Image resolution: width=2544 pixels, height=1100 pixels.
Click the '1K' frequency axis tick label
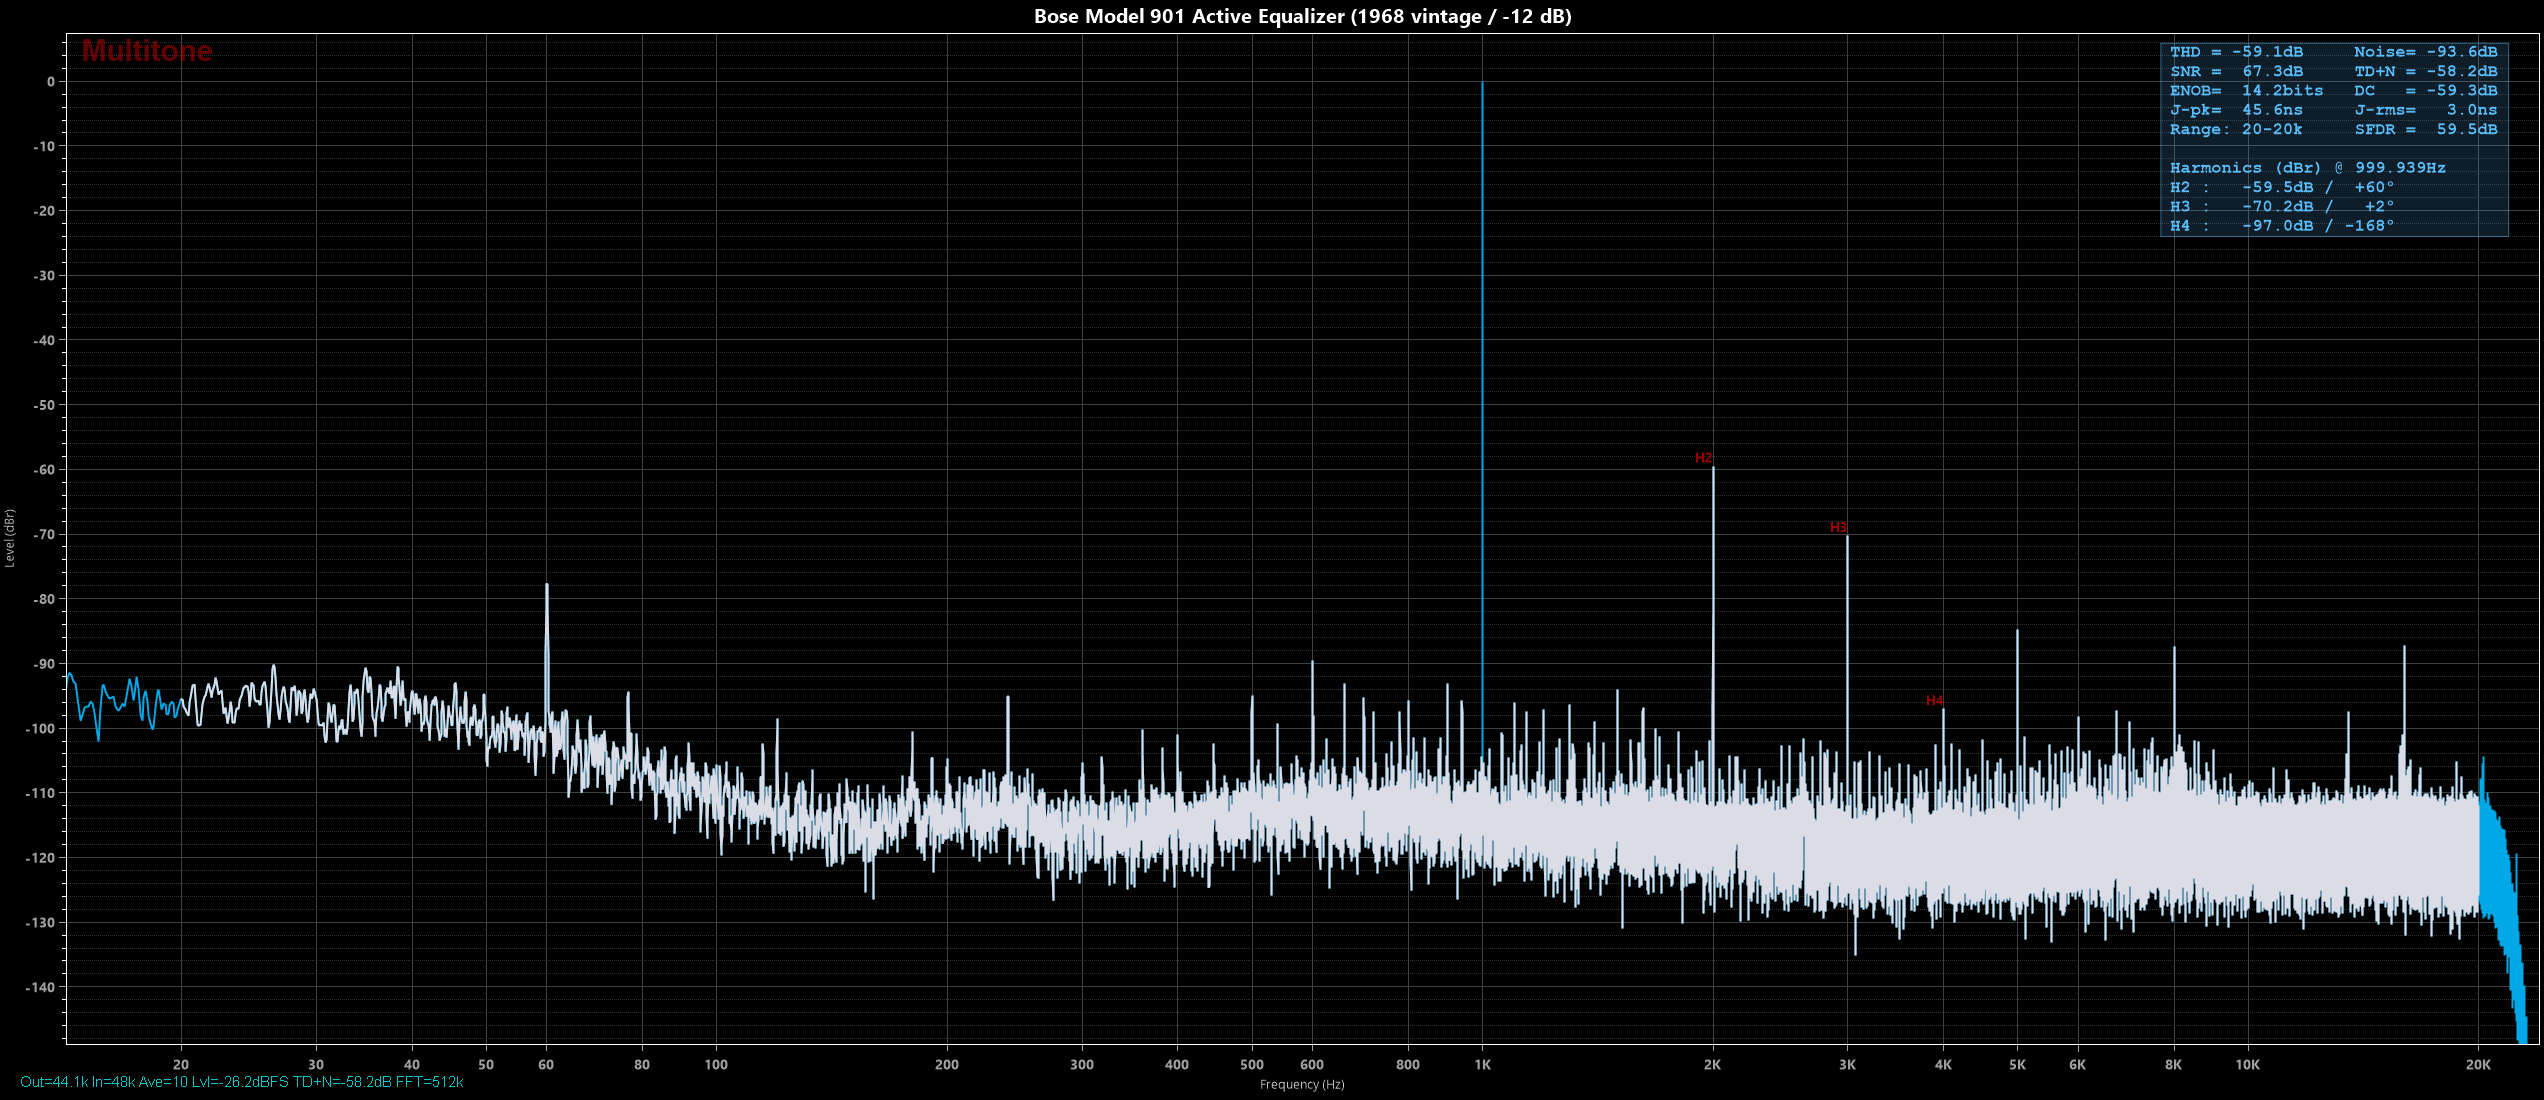1482,1064
